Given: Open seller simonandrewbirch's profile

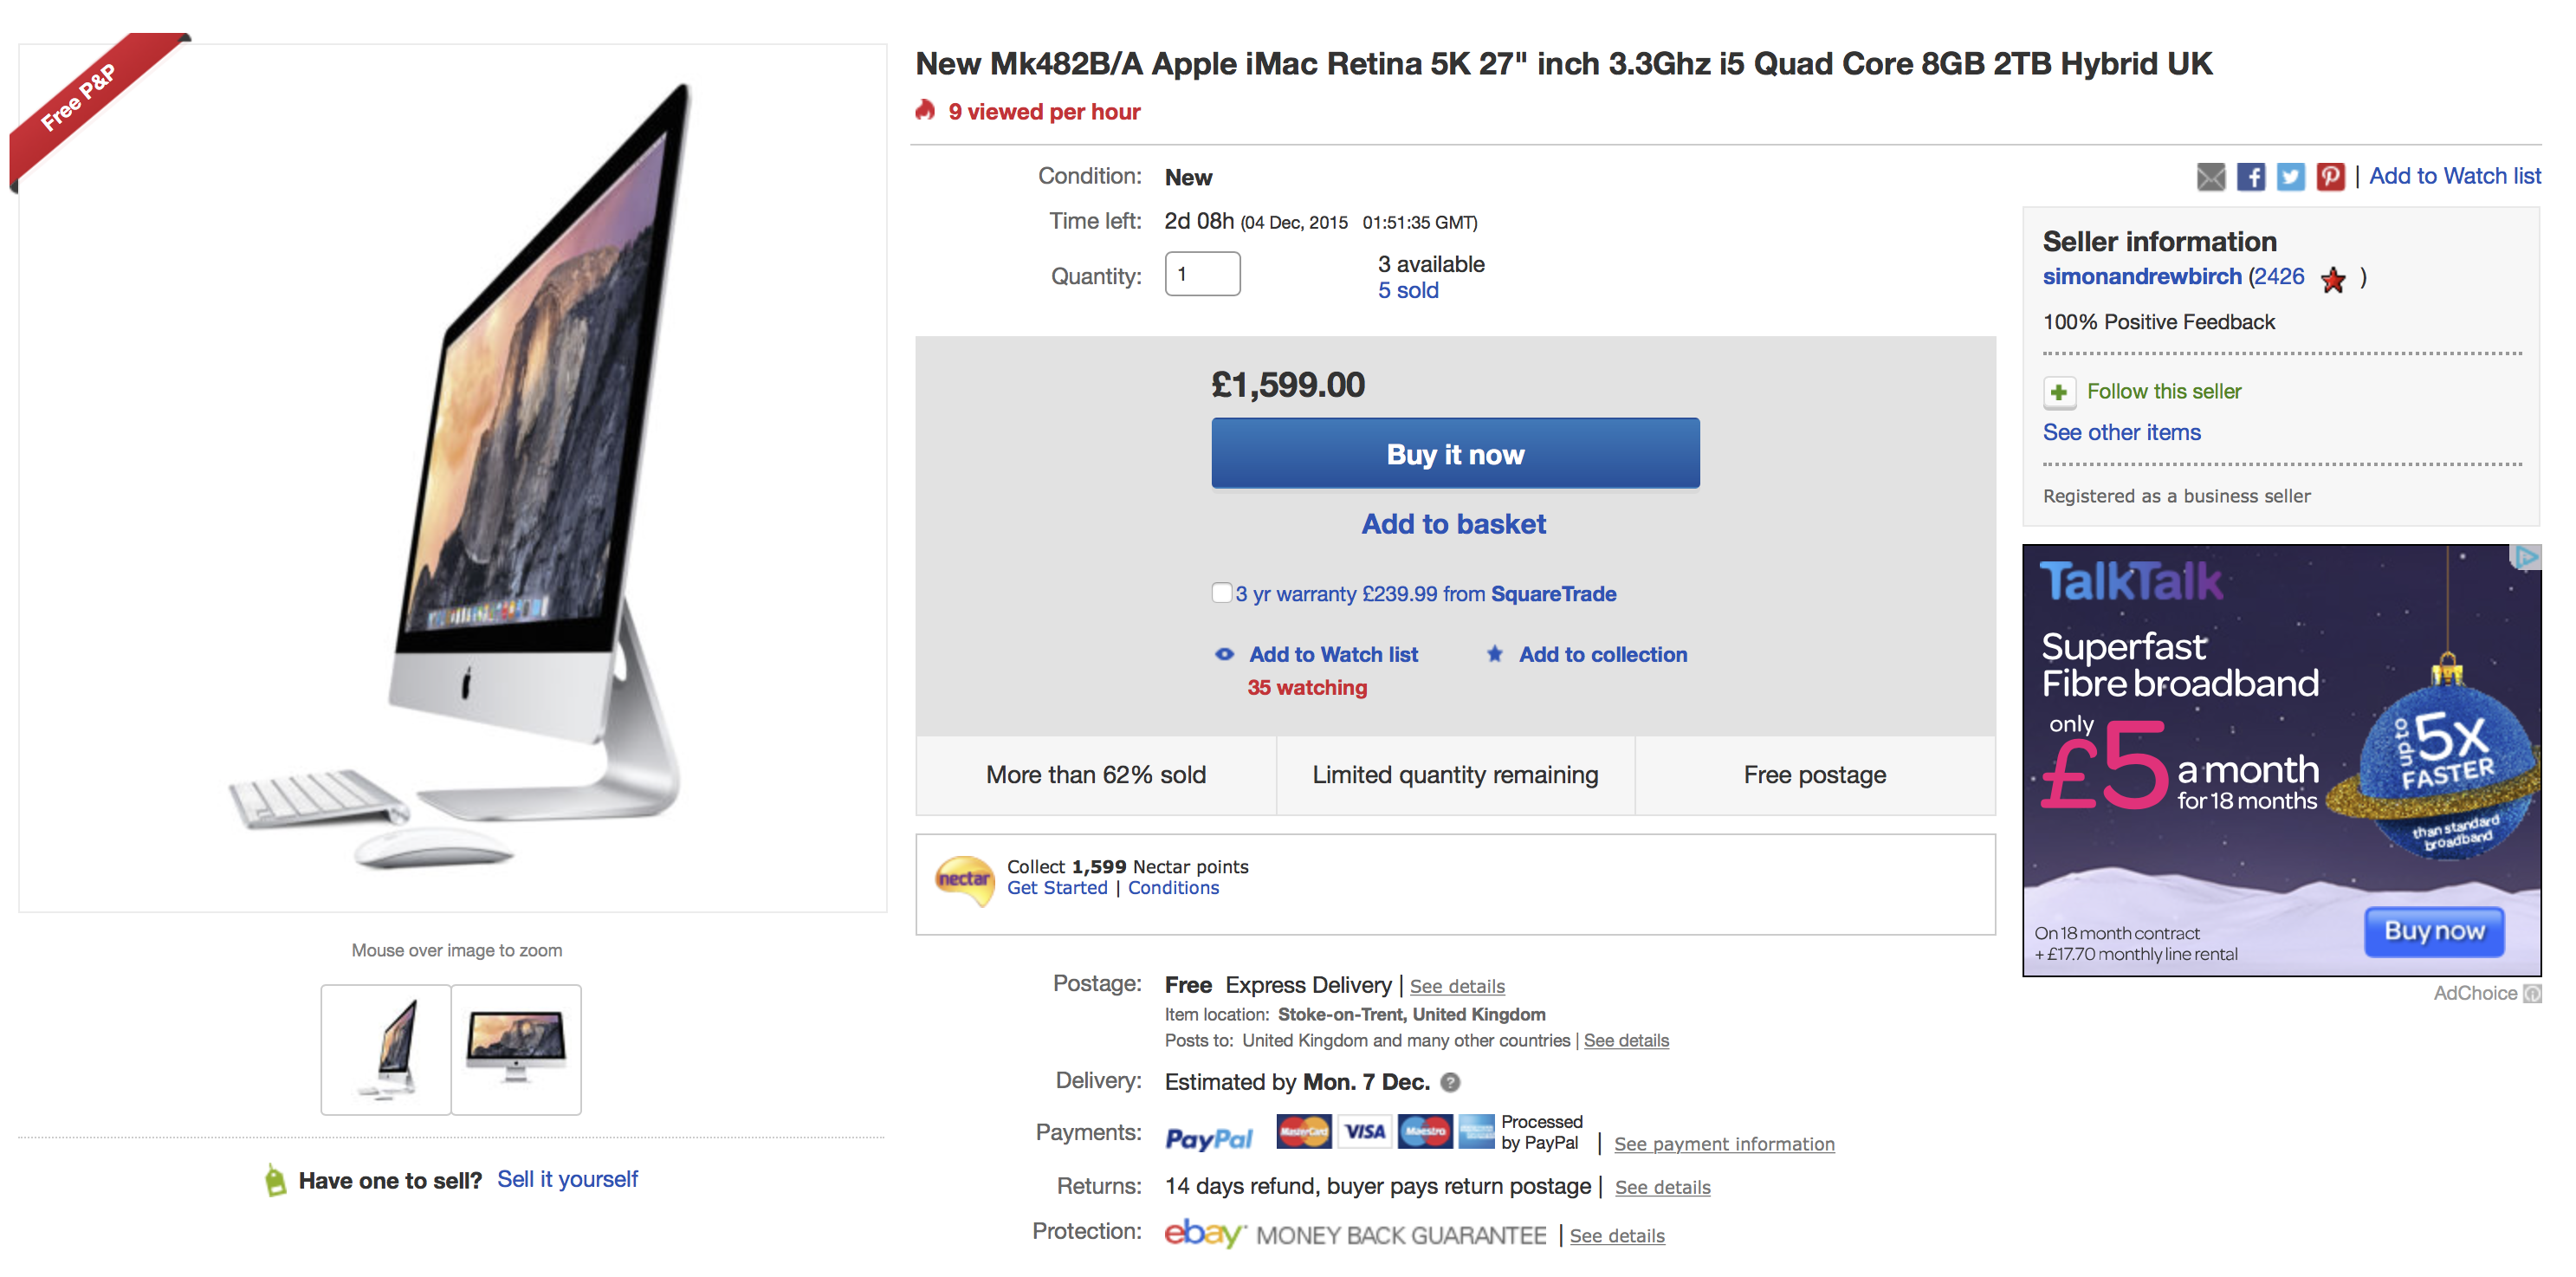Looking at the screenshot, I should point(2141,277).
